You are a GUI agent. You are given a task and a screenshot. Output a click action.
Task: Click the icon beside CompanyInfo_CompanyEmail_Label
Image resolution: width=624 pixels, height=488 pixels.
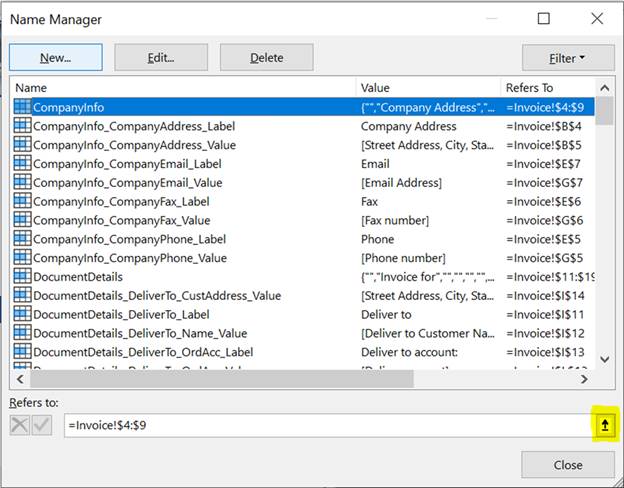pos(22,164)
